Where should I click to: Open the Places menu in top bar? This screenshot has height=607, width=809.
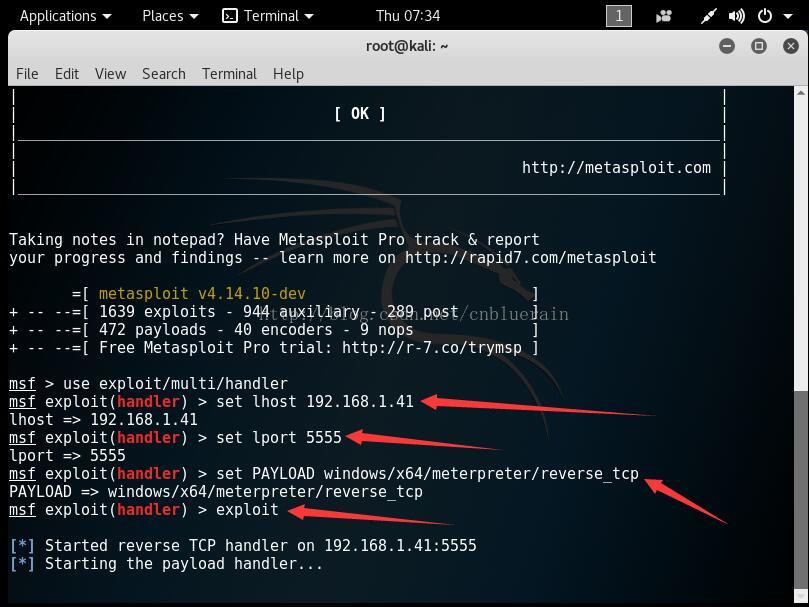pyautogui.click(x=170, y=16)
